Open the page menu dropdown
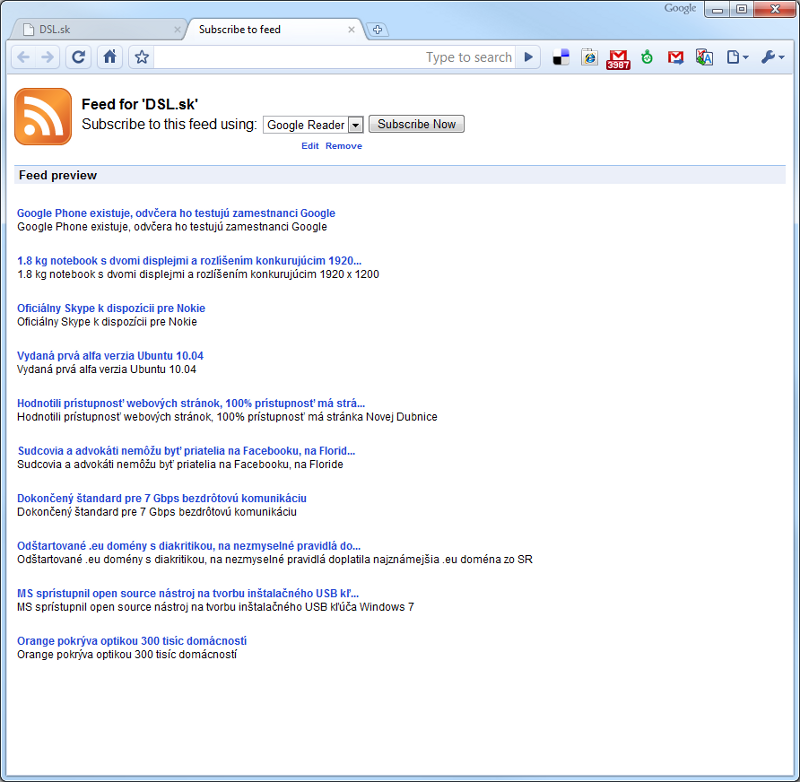The height and width of the screenshot is (782, 800). (737, 57)
